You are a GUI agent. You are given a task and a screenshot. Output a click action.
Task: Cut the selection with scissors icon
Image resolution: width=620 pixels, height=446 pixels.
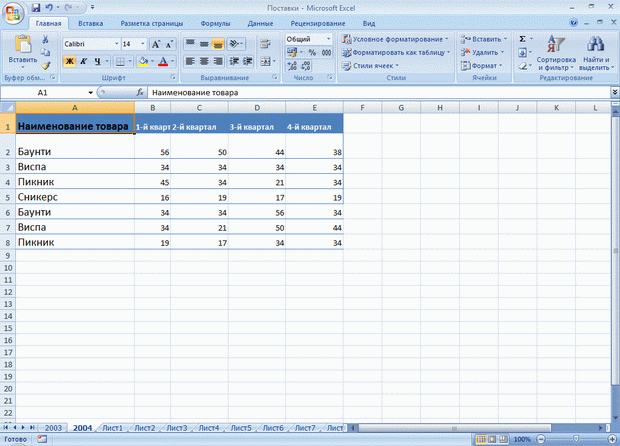click(x=45, y=39)
